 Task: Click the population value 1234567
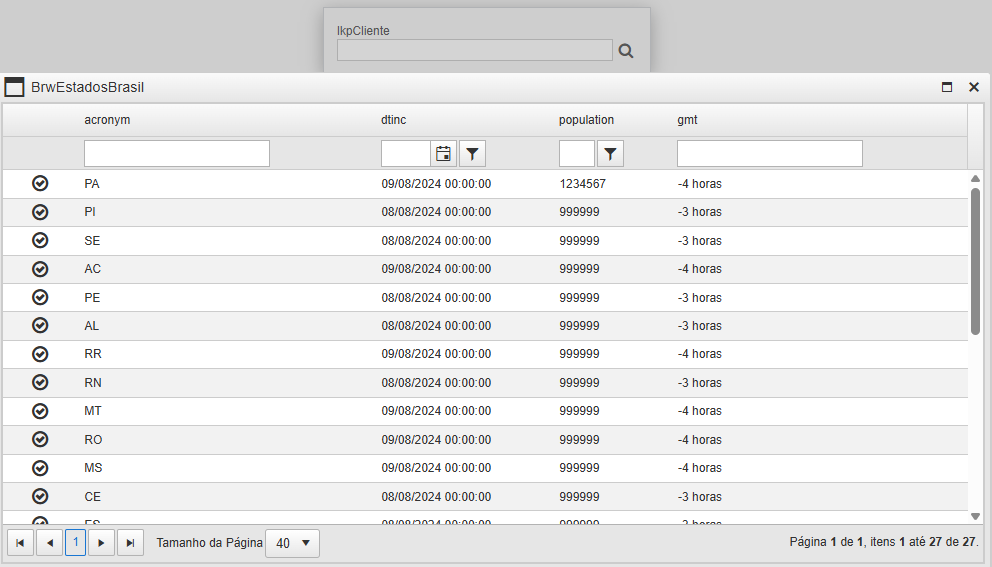click(583, 184)
